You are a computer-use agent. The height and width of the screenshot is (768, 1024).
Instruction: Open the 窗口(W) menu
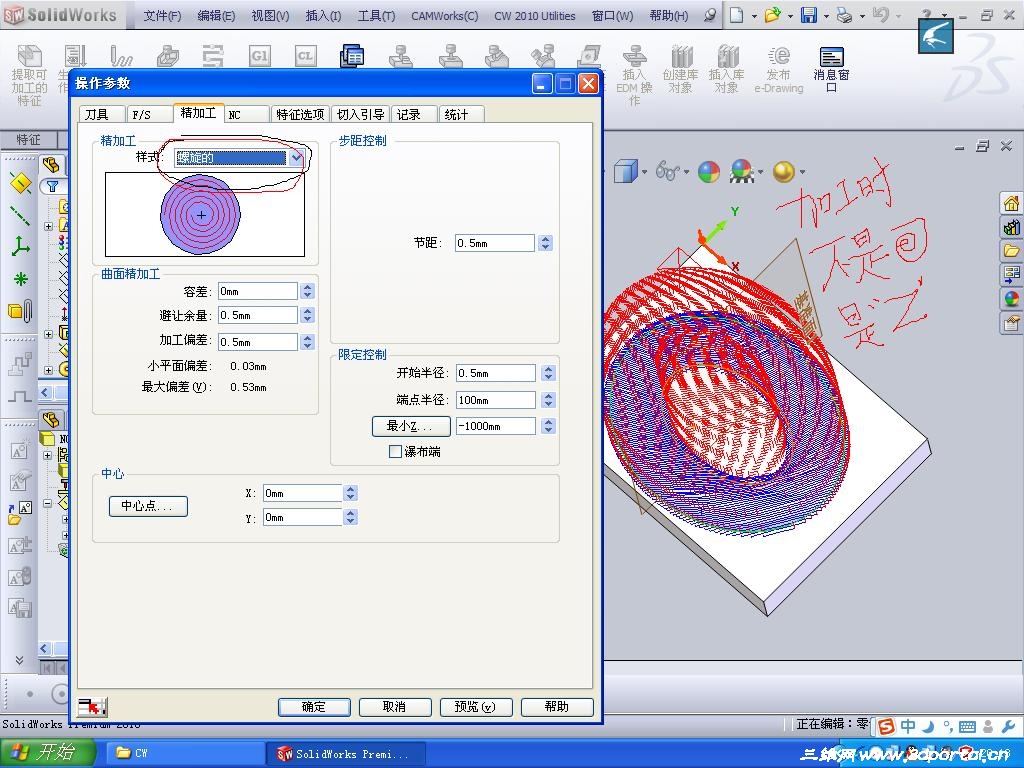(613, 16)
